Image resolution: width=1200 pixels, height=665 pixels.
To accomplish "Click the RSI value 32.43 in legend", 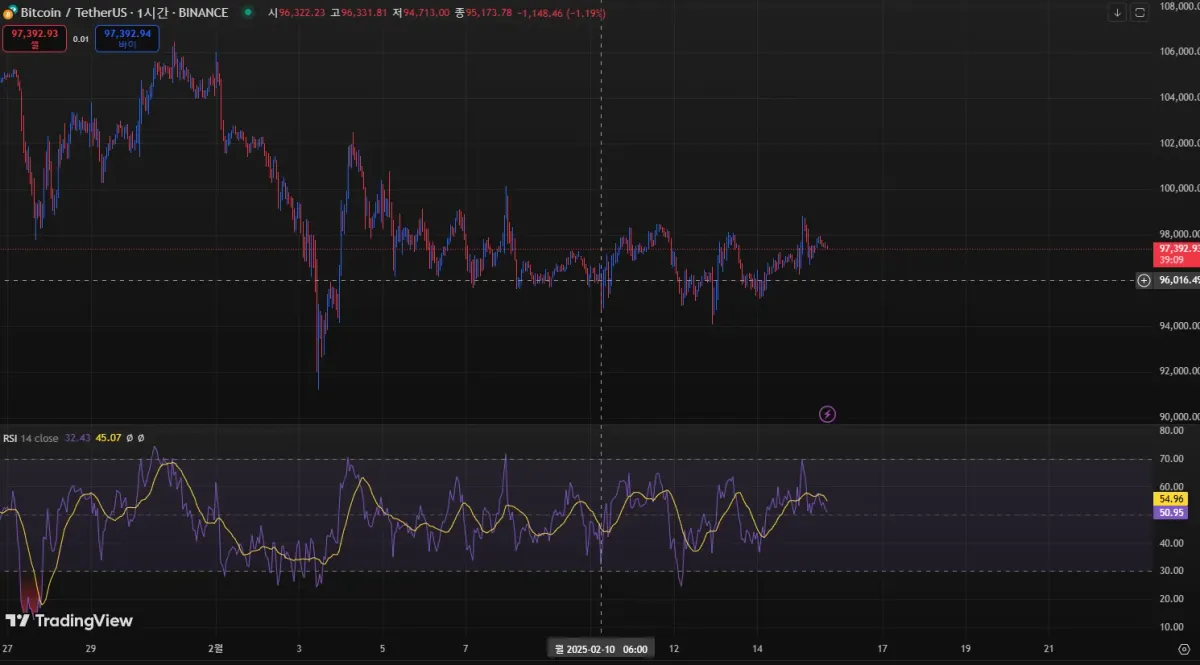I will pyautogui.click(x=77, y=438).
